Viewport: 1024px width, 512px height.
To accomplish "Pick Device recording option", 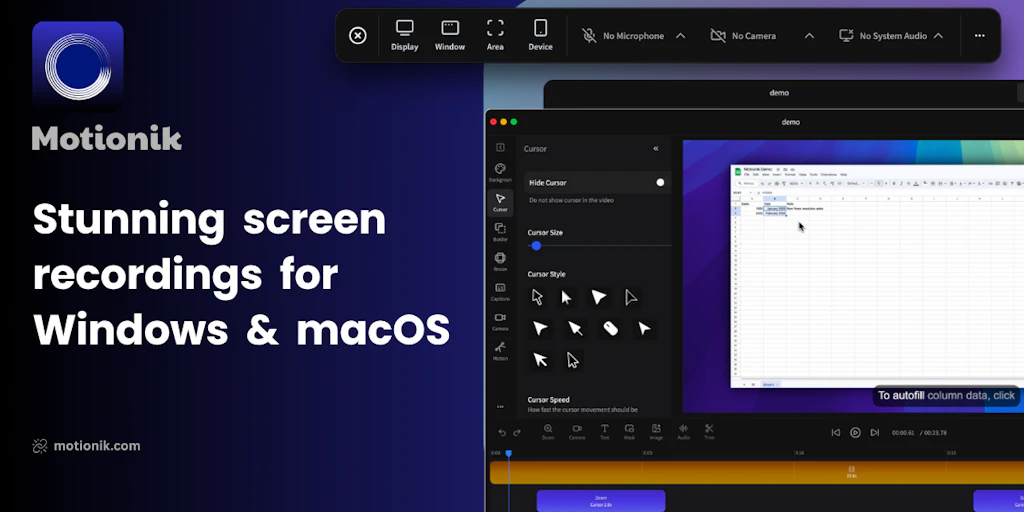I will click(x=540, y=35).
